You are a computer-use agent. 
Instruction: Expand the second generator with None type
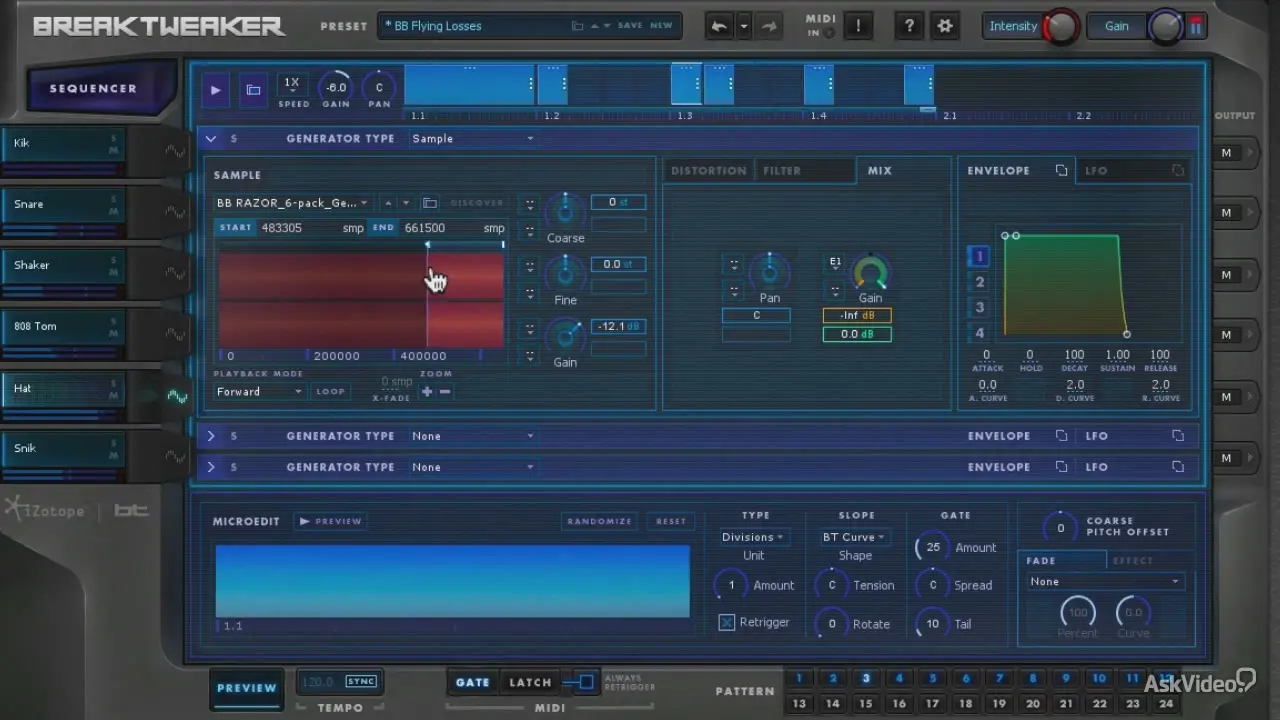211,436
